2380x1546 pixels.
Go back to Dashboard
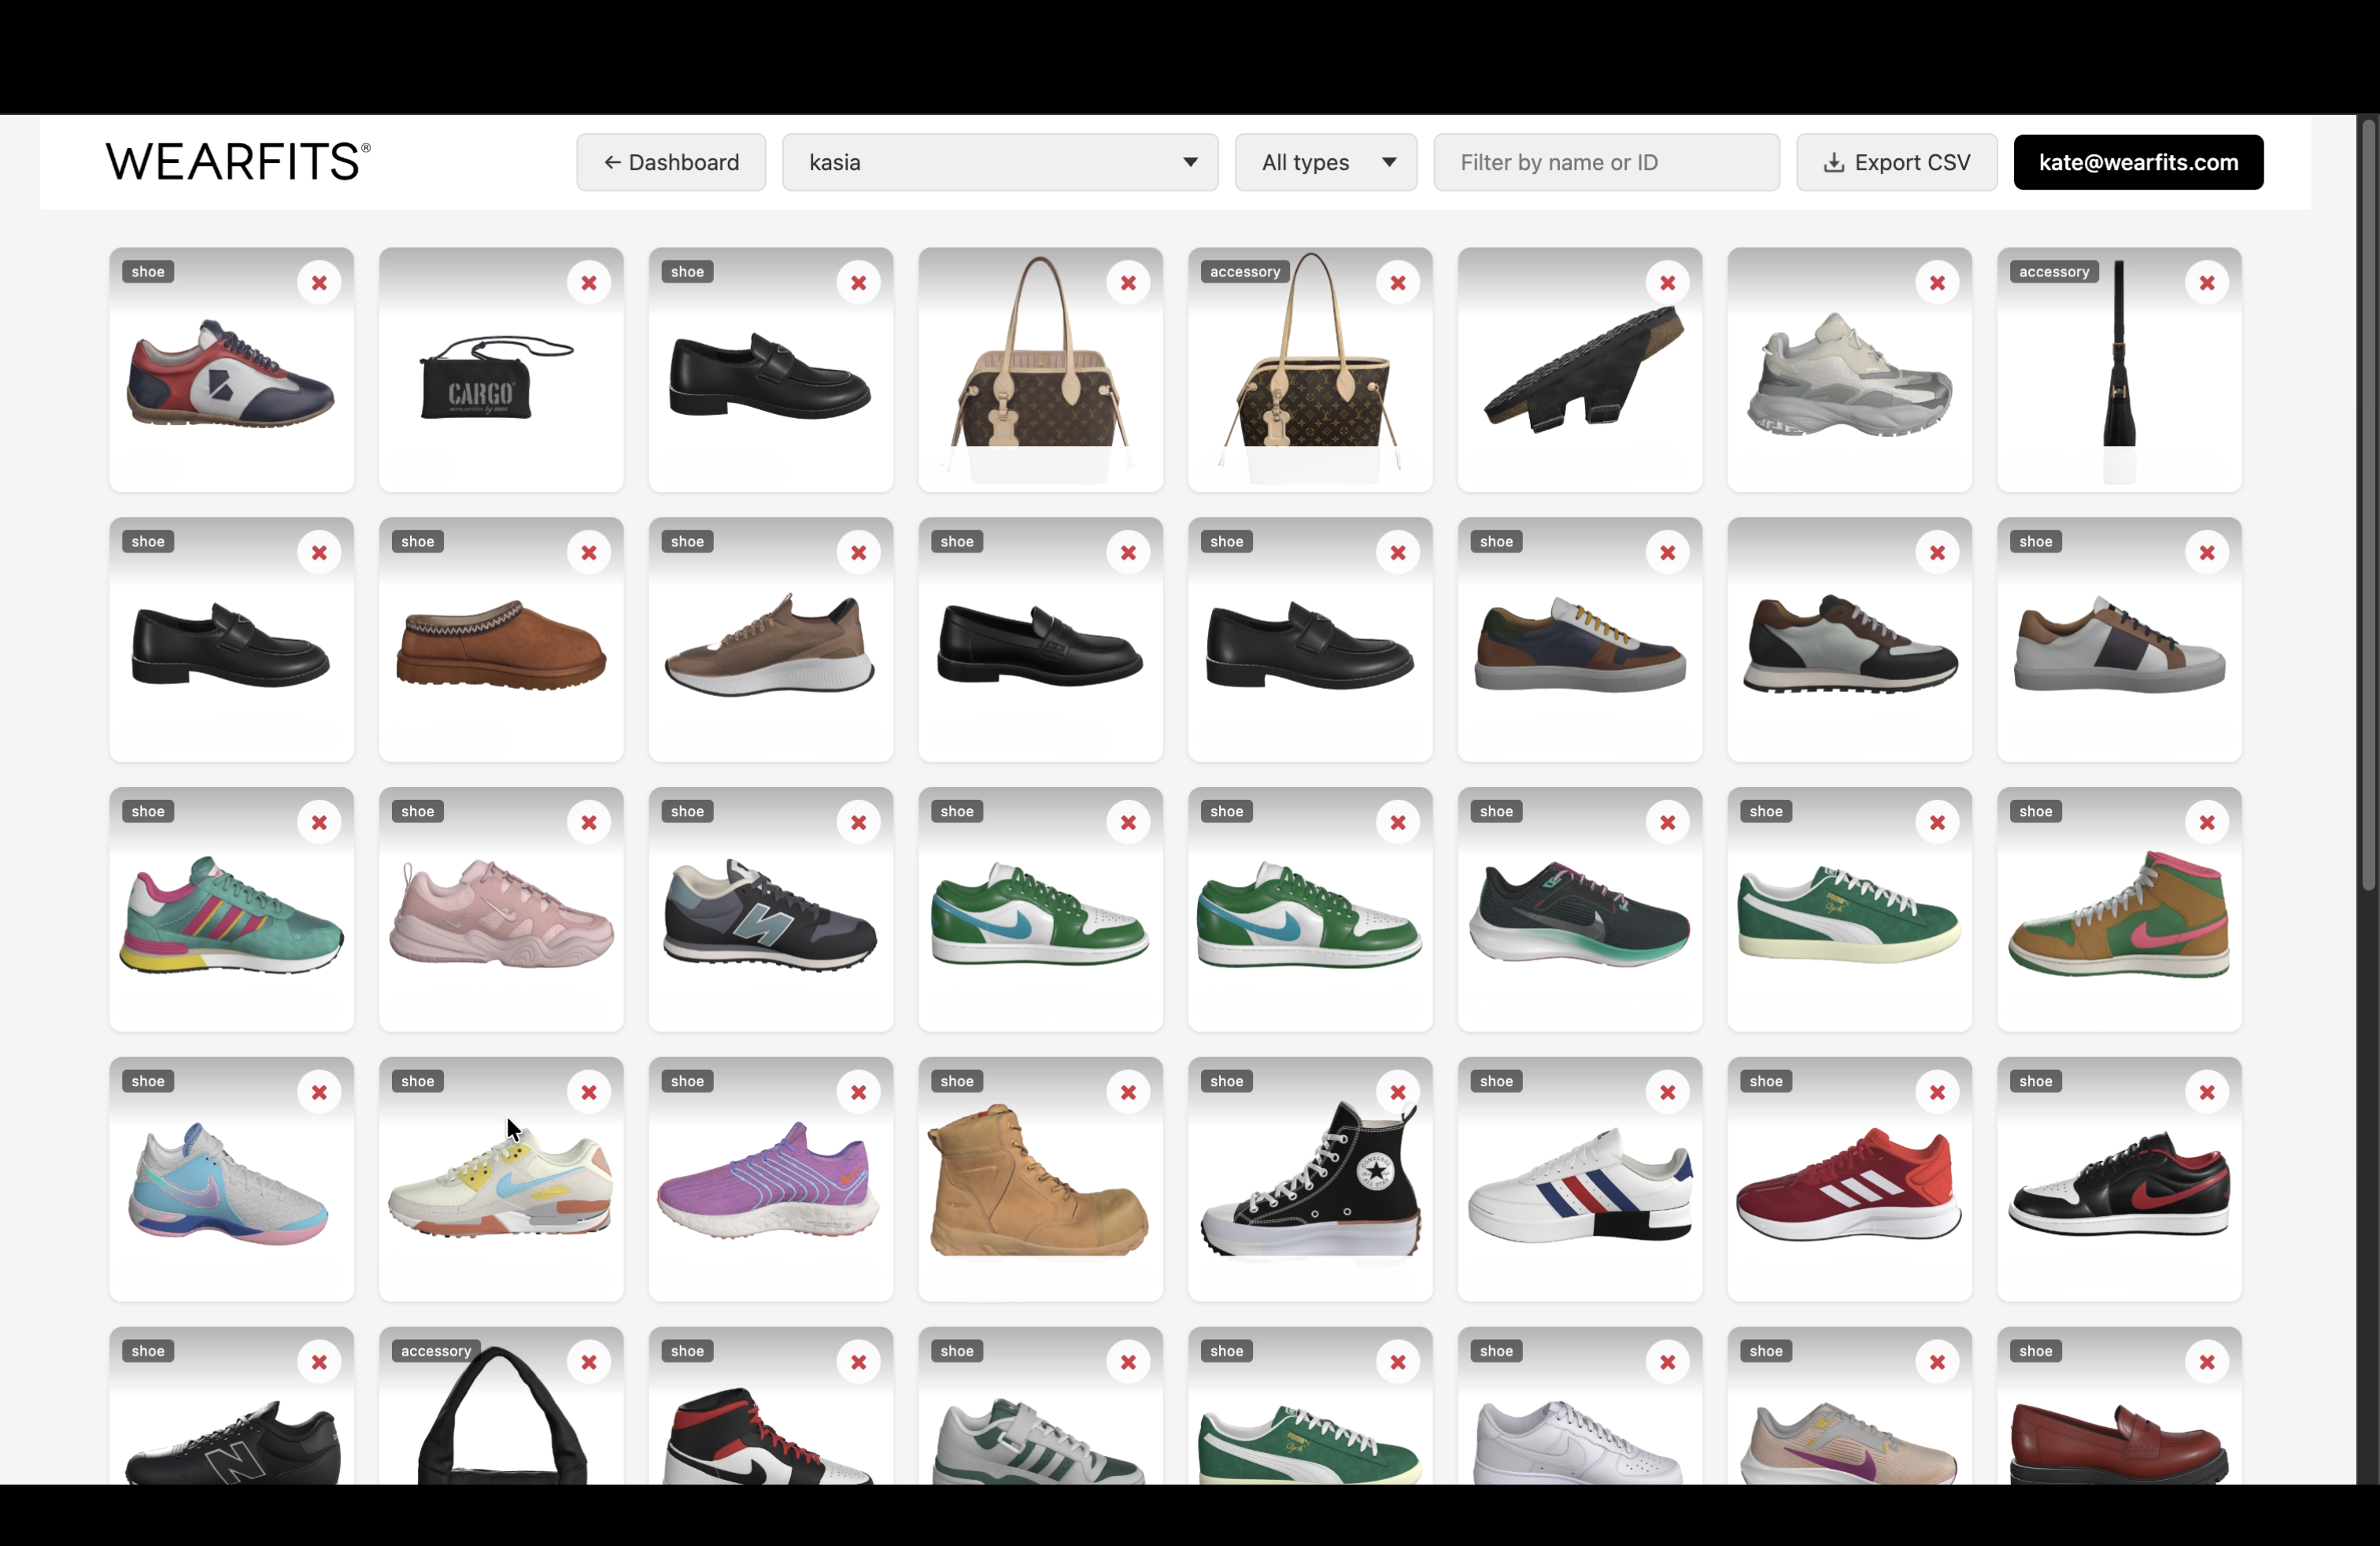point(671,162)
